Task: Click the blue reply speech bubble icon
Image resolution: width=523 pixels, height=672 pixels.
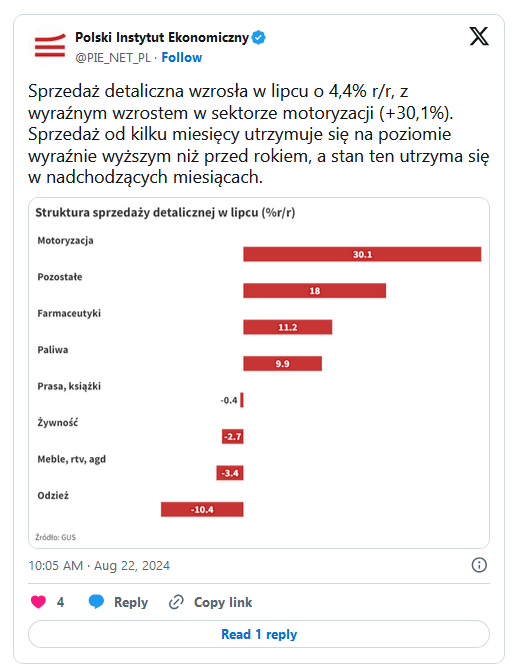Action: (96, 602)
